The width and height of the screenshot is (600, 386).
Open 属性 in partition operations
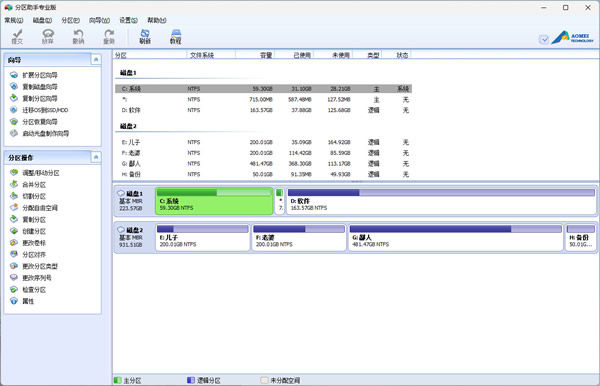(x=22, y=301)
